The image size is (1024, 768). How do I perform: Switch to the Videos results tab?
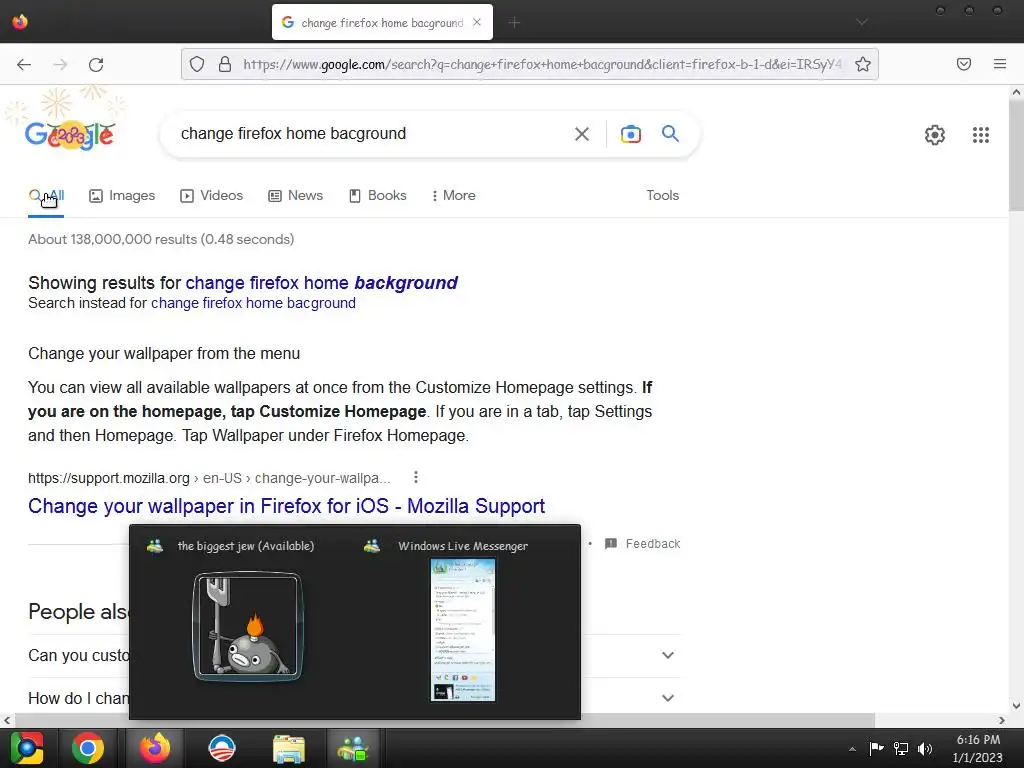tap(212, 195)
